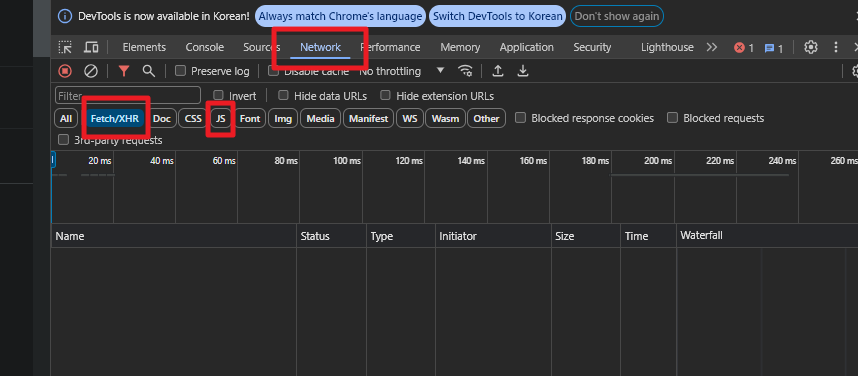Click the 200 ms timeline marker
The image size is (858, 376).
click(658, 161)
